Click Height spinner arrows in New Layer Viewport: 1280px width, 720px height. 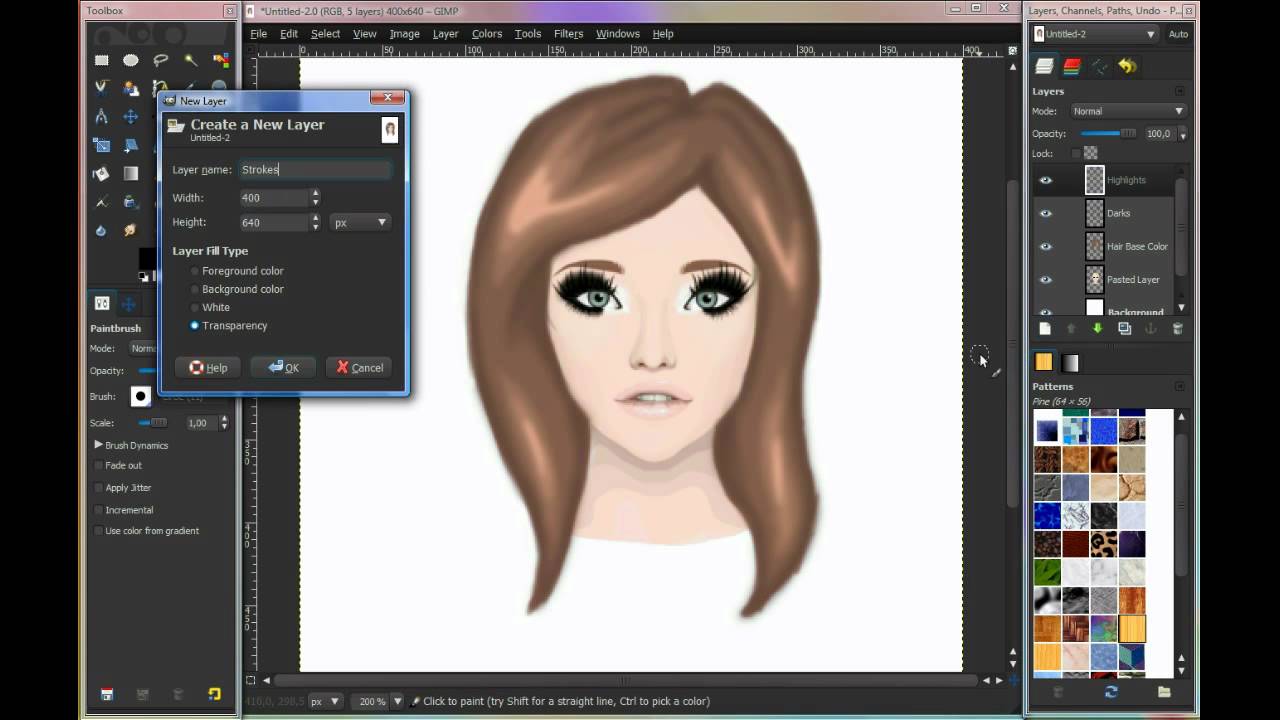pyautogui.click(x=315, y=222)
